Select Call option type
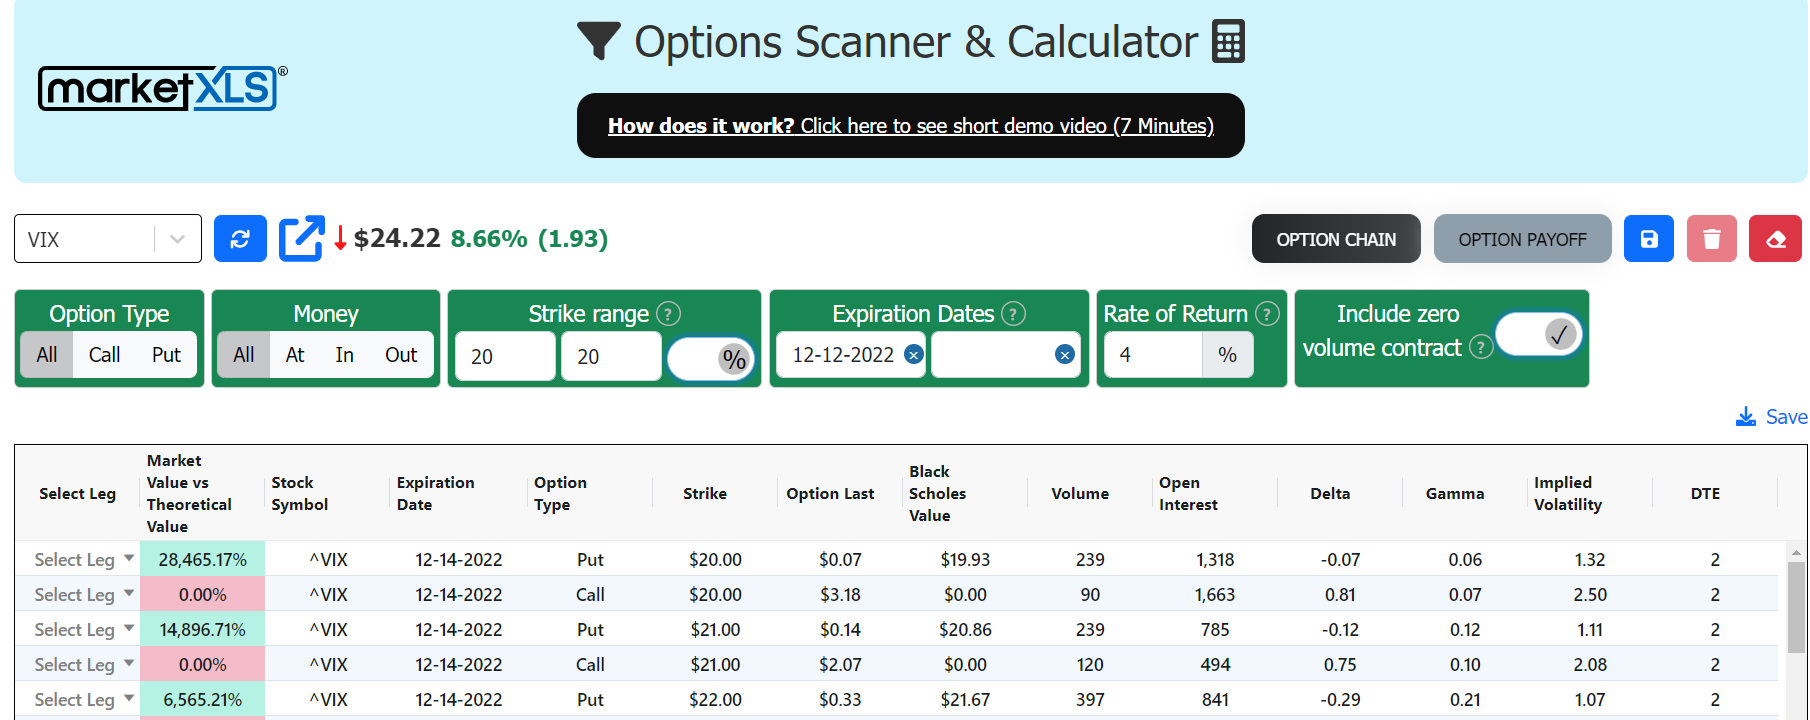This screenshot has width=1810, height=720. tap(104, 355)
